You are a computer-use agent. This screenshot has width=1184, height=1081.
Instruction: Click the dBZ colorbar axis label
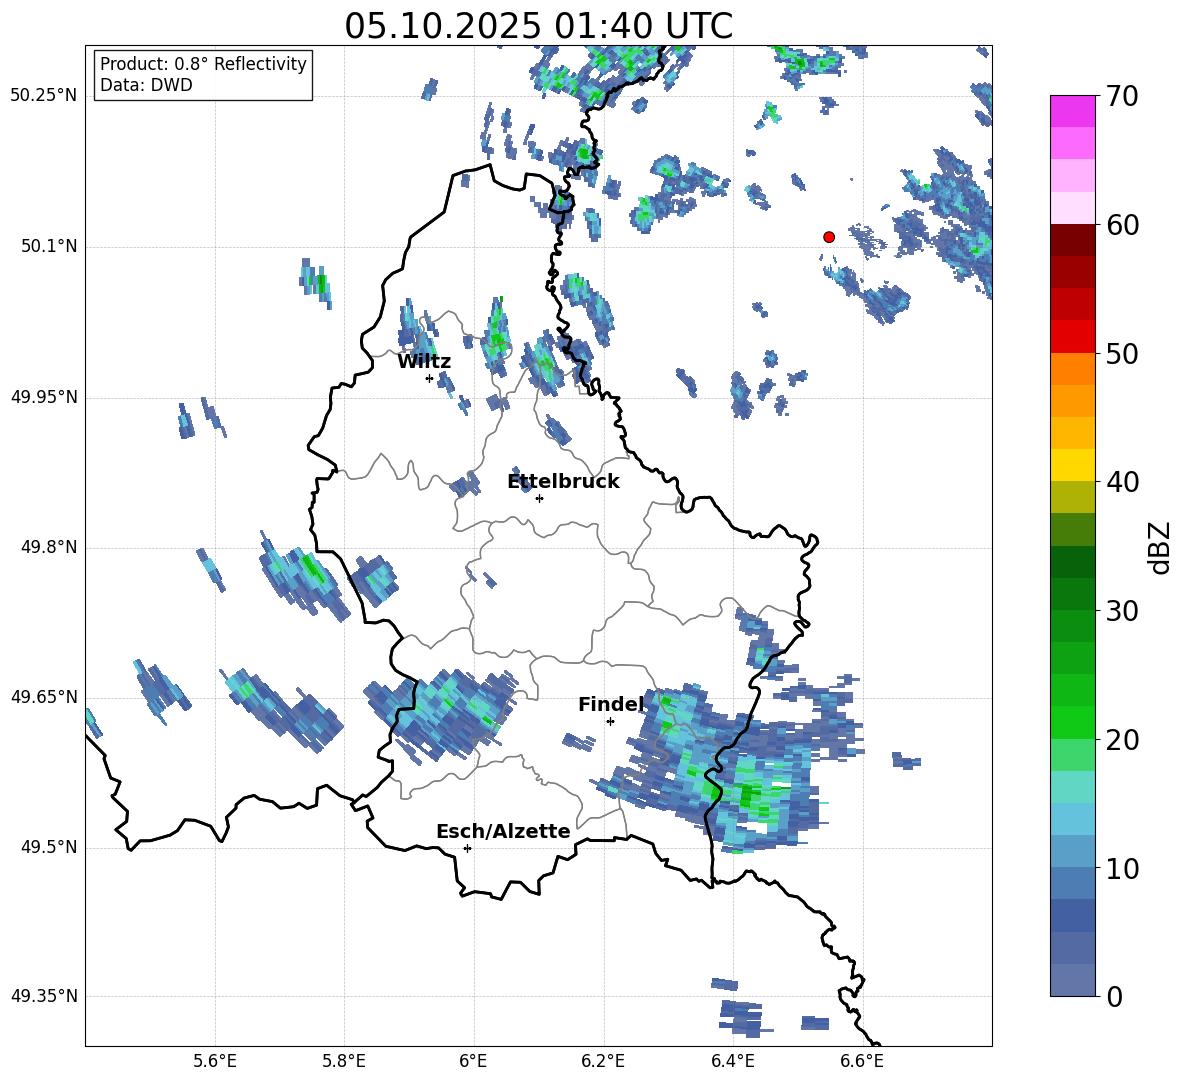1159,547
